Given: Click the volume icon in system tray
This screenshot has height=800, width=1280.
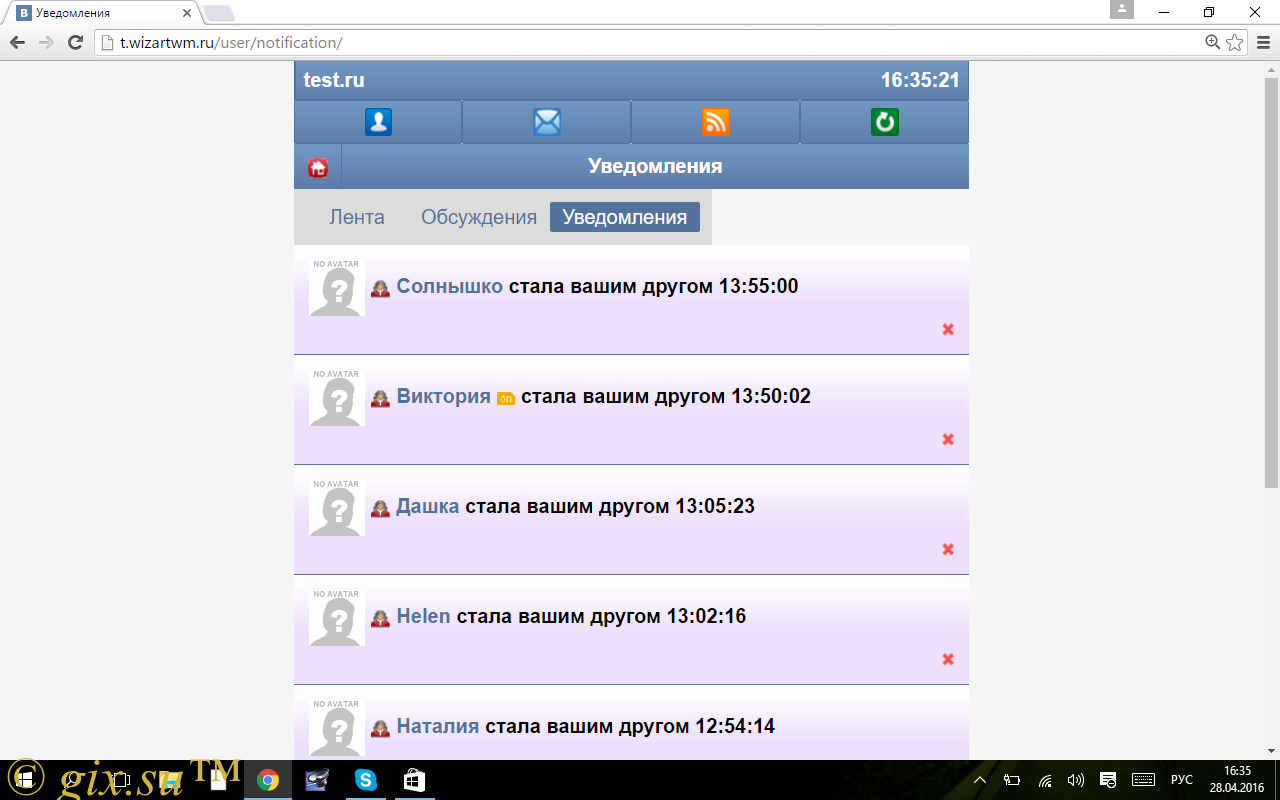Looking at the screenshot, I should (x=1076, y=780).
